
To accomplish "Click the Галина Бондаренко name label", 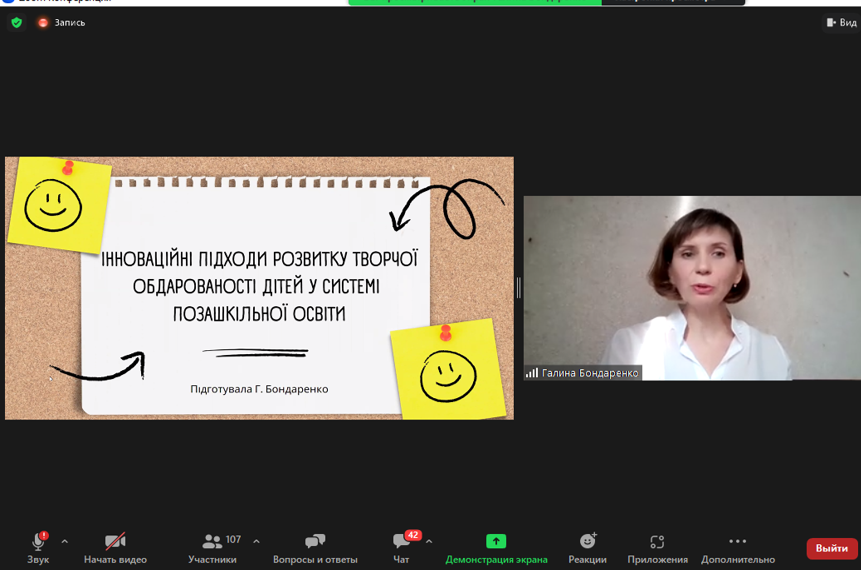I will 589,373.
